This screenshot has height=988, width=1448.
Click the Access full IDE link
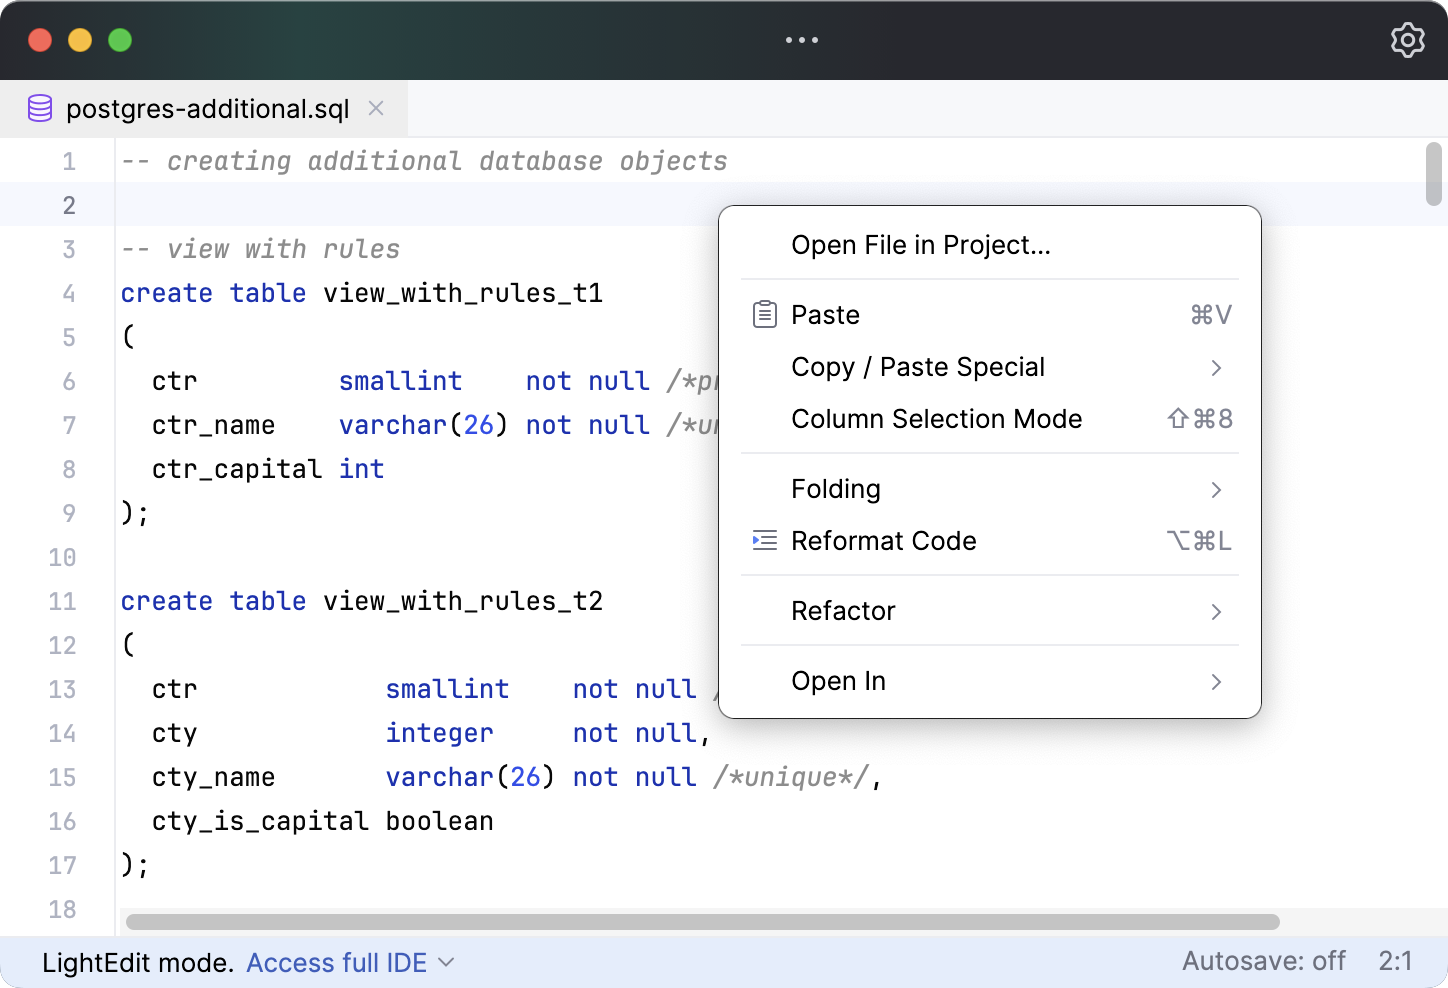point(336,962)
